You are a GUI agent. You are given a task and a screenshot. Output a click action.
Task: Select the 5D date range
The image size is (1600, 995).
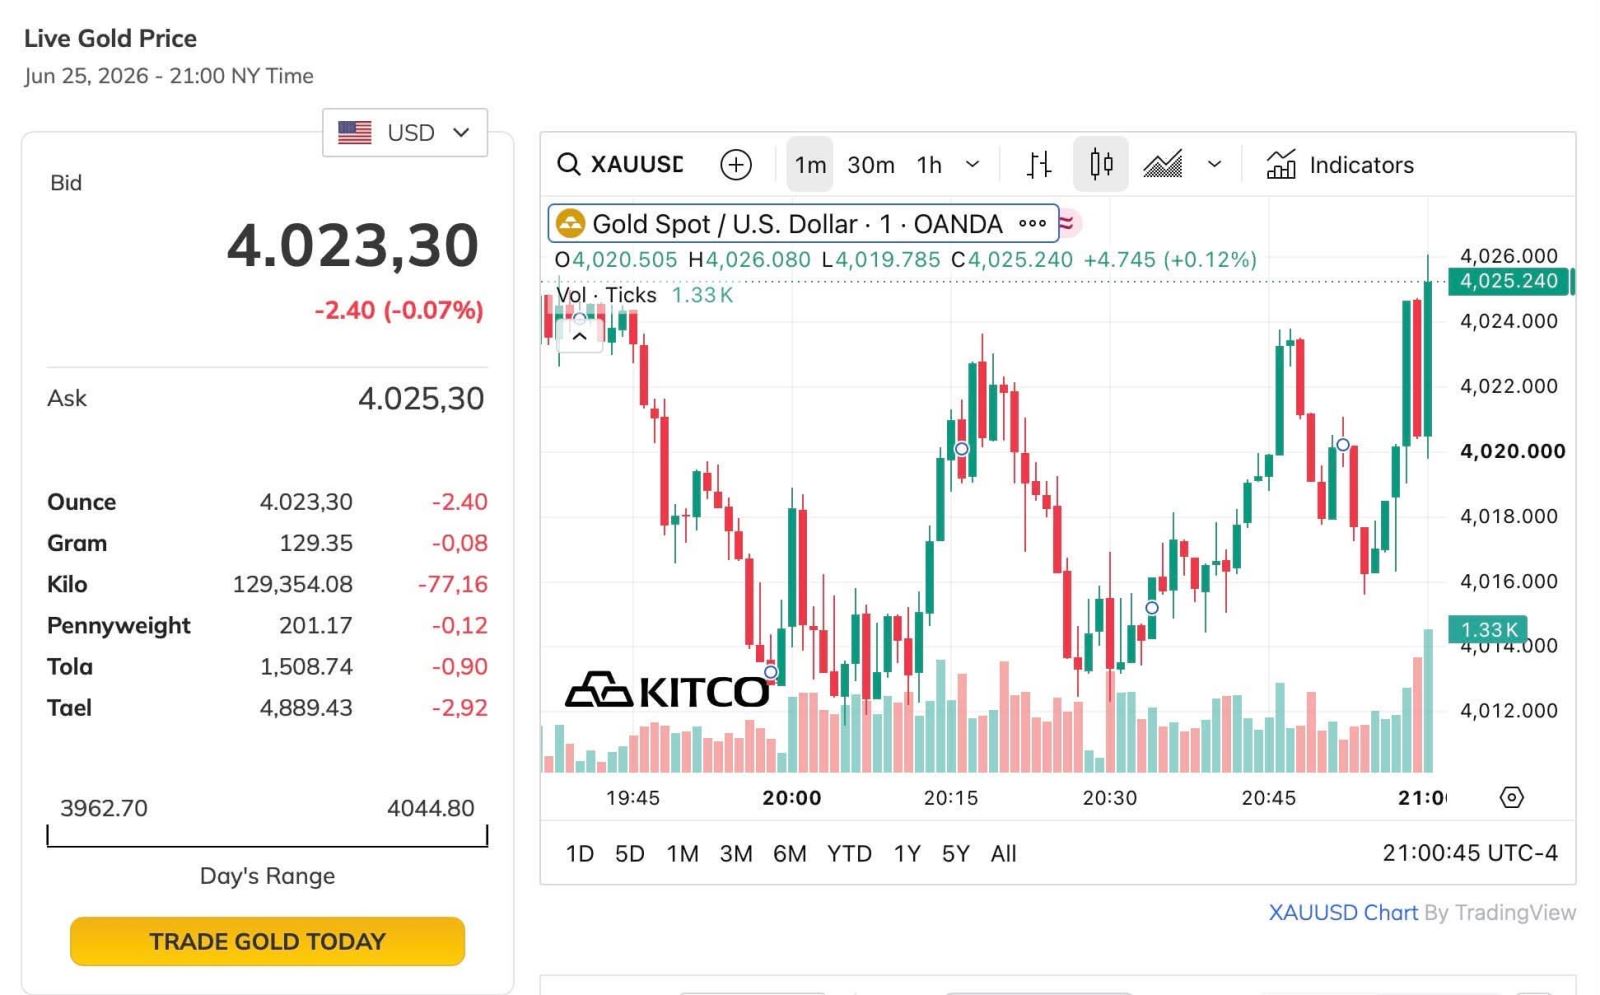(x=630, y=853)
